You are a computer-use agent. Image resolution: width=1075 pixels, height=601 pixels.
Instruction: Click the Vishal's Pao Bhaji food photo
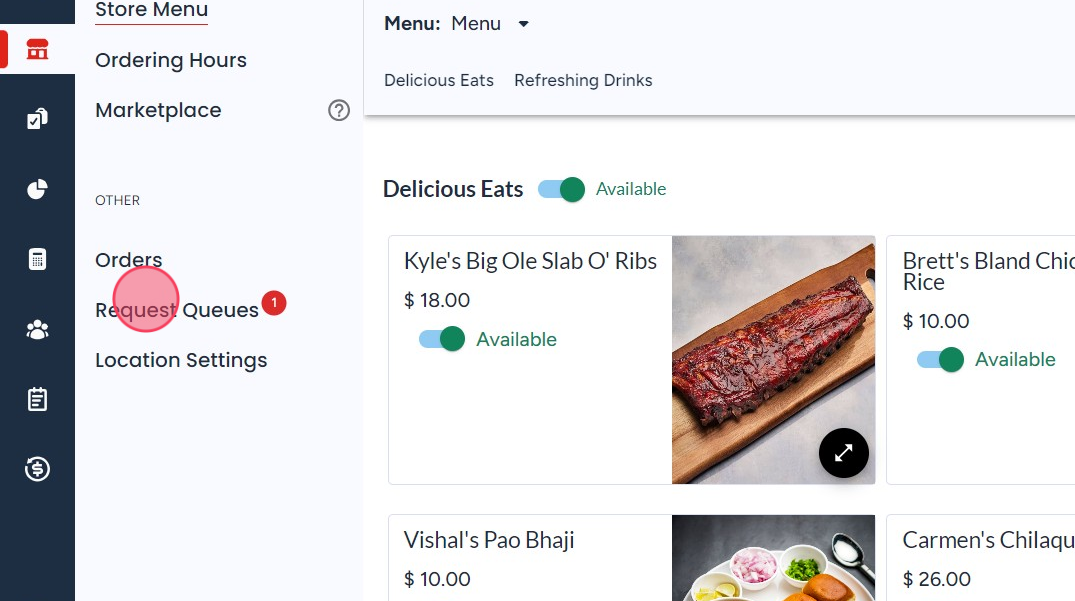[773, 558]
